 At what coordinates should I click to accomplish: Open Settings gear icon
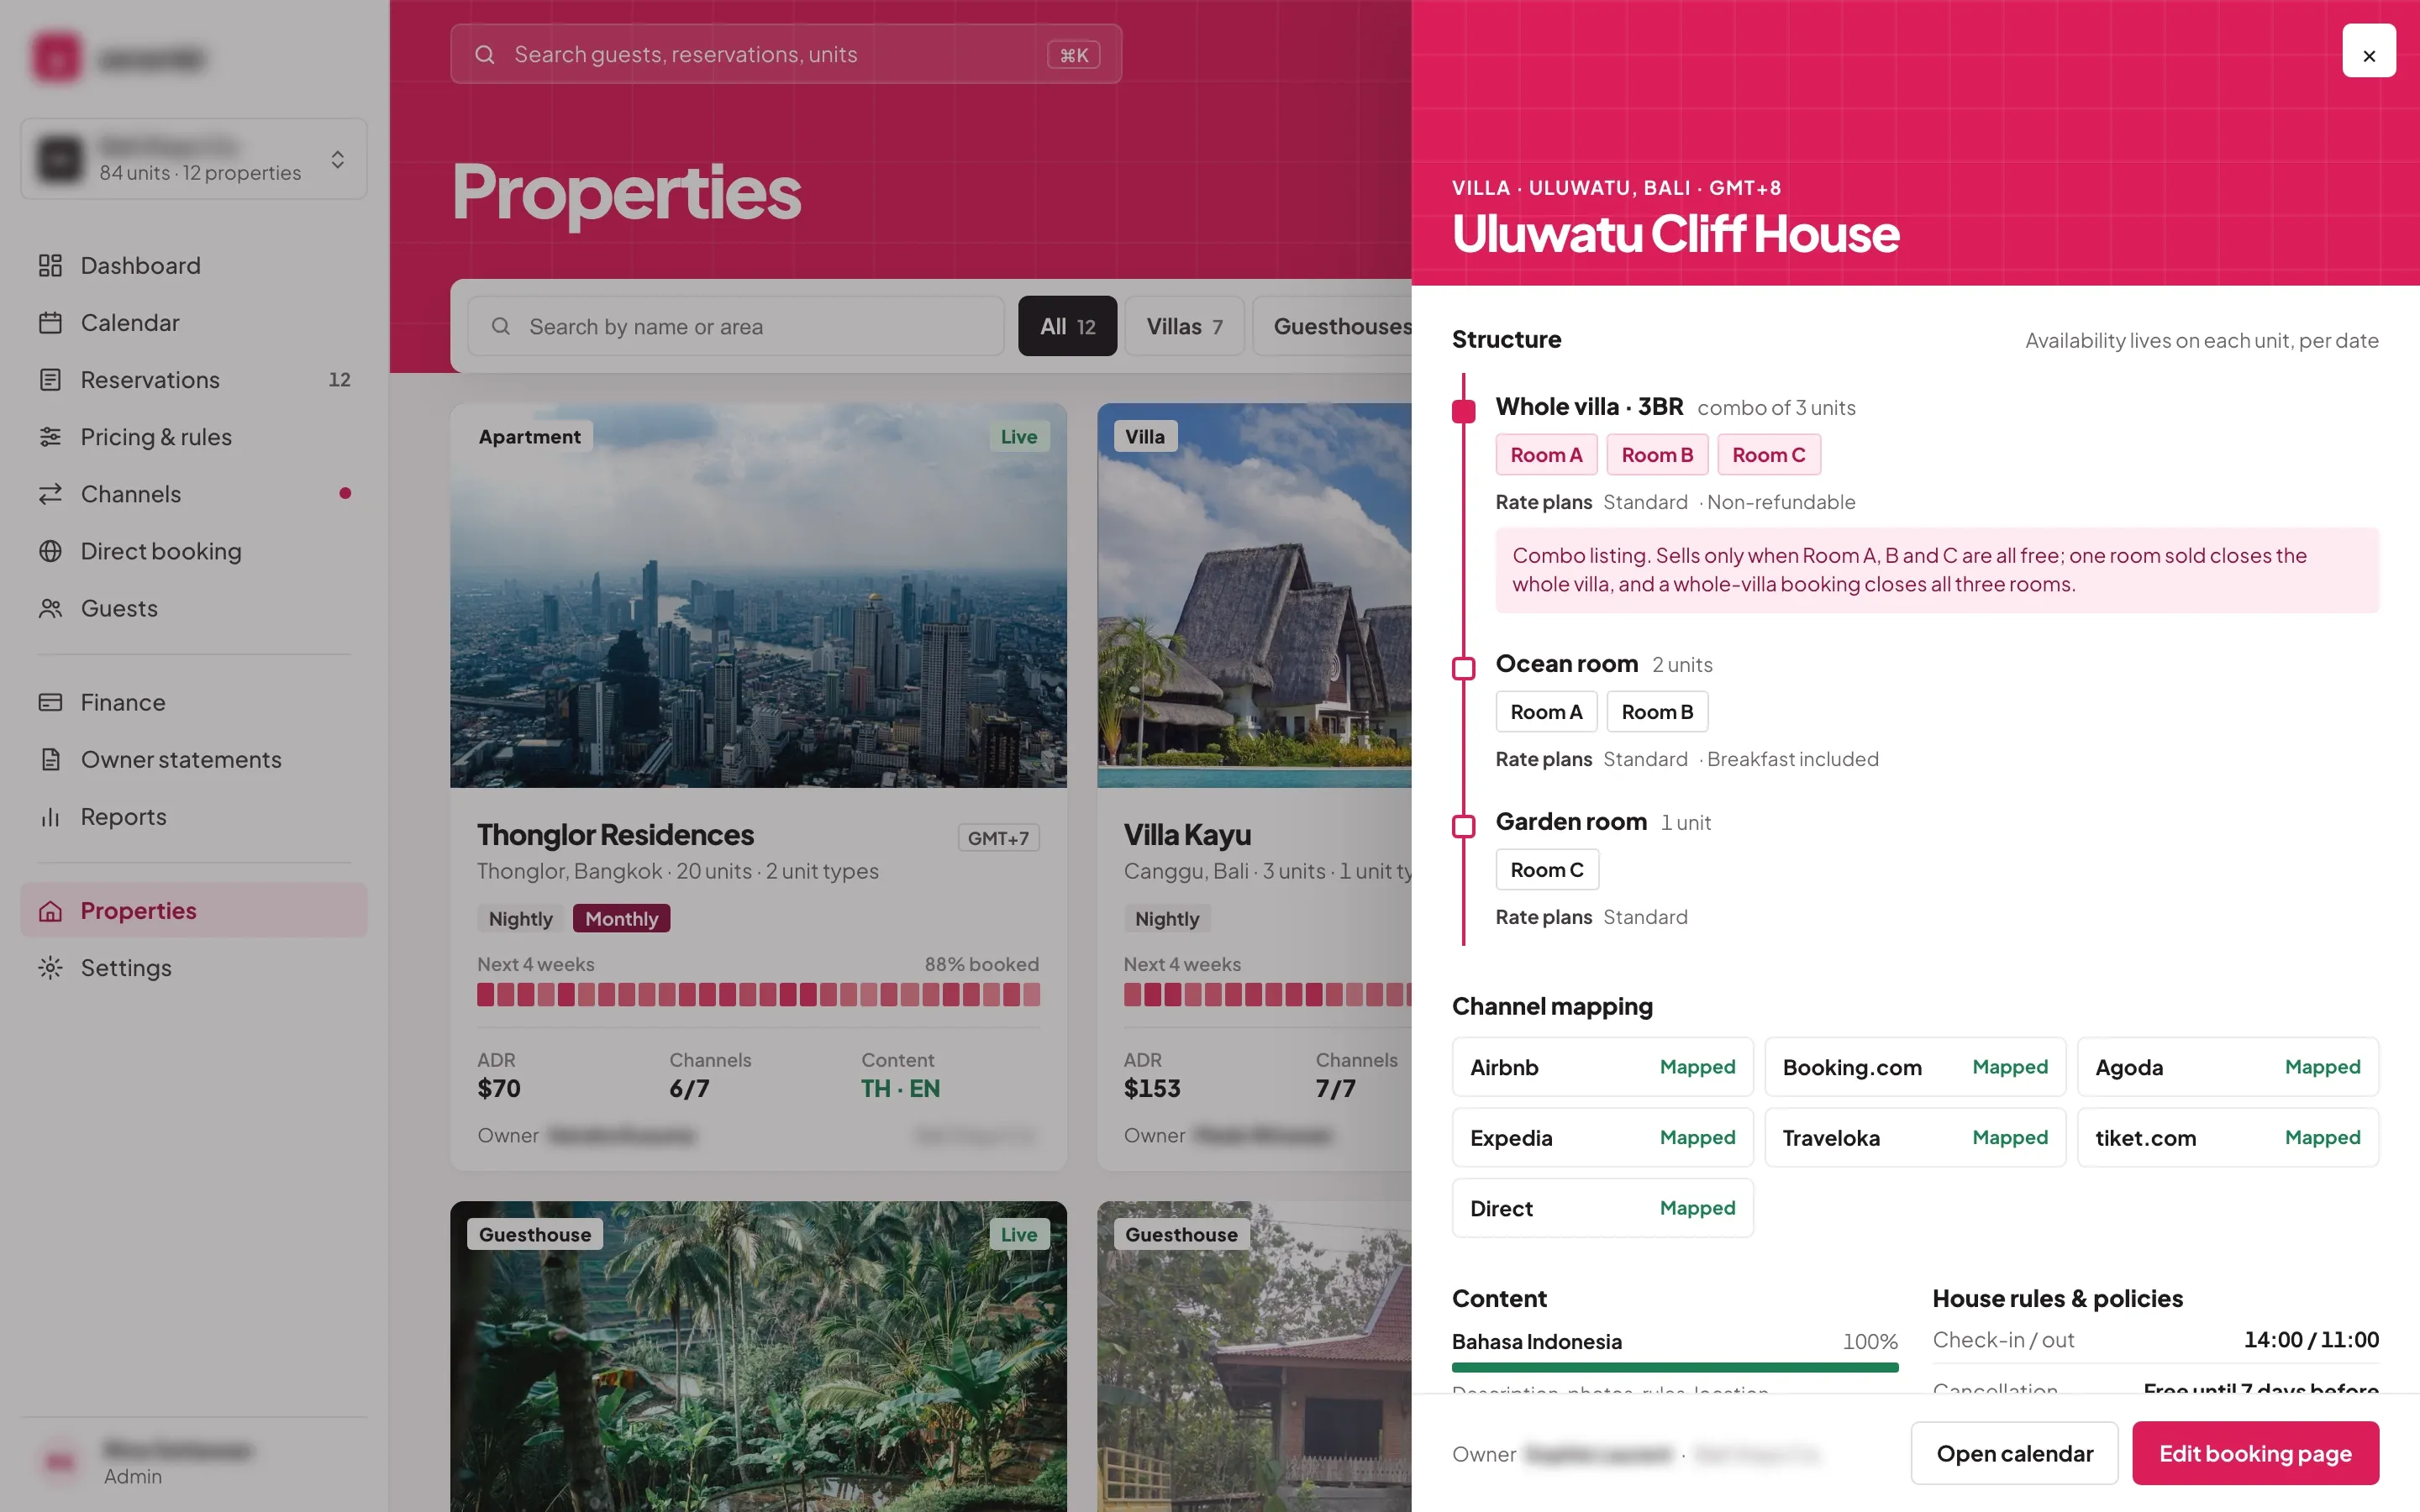click(50, 967)
